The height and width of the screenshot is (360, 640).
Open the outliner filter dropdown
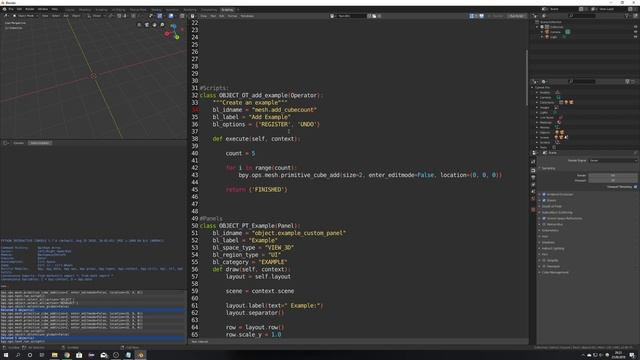(x=627, y=16)
